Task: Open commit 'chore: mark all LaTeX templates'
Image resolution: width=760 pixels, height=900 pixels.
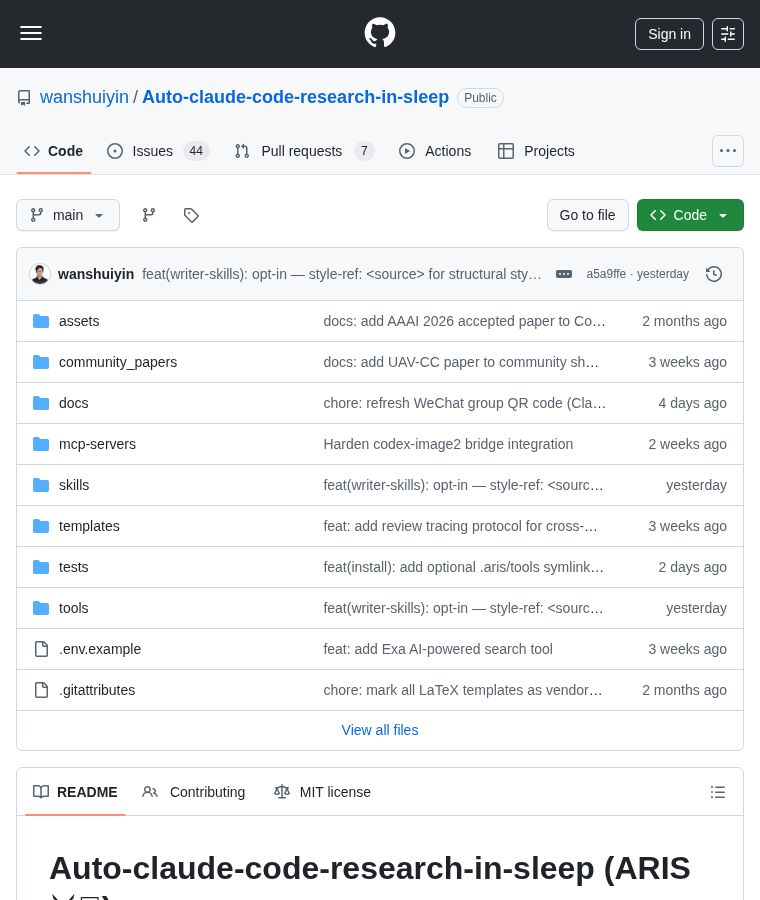Action: [463, 690]
